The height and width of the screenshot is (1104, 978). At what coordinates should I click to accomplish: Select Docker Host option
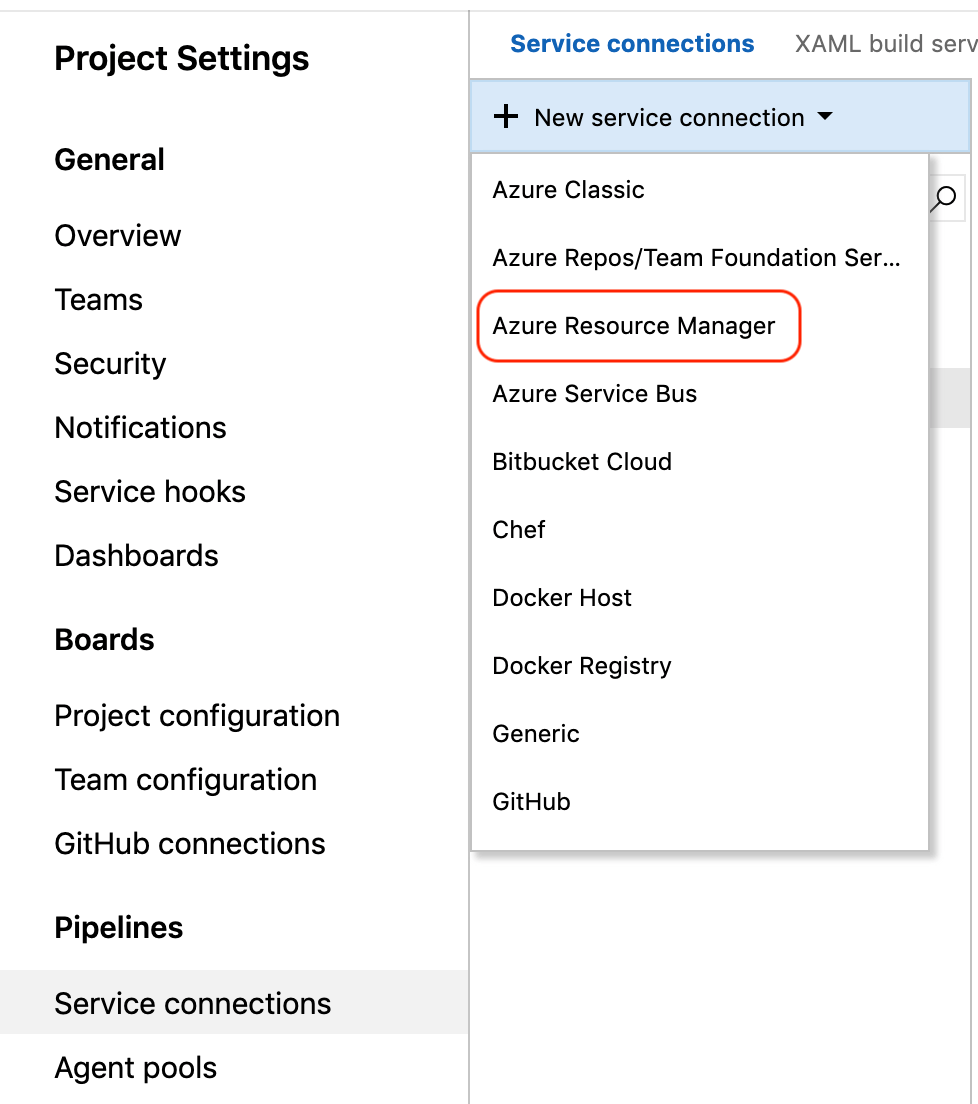pos(562,598)
